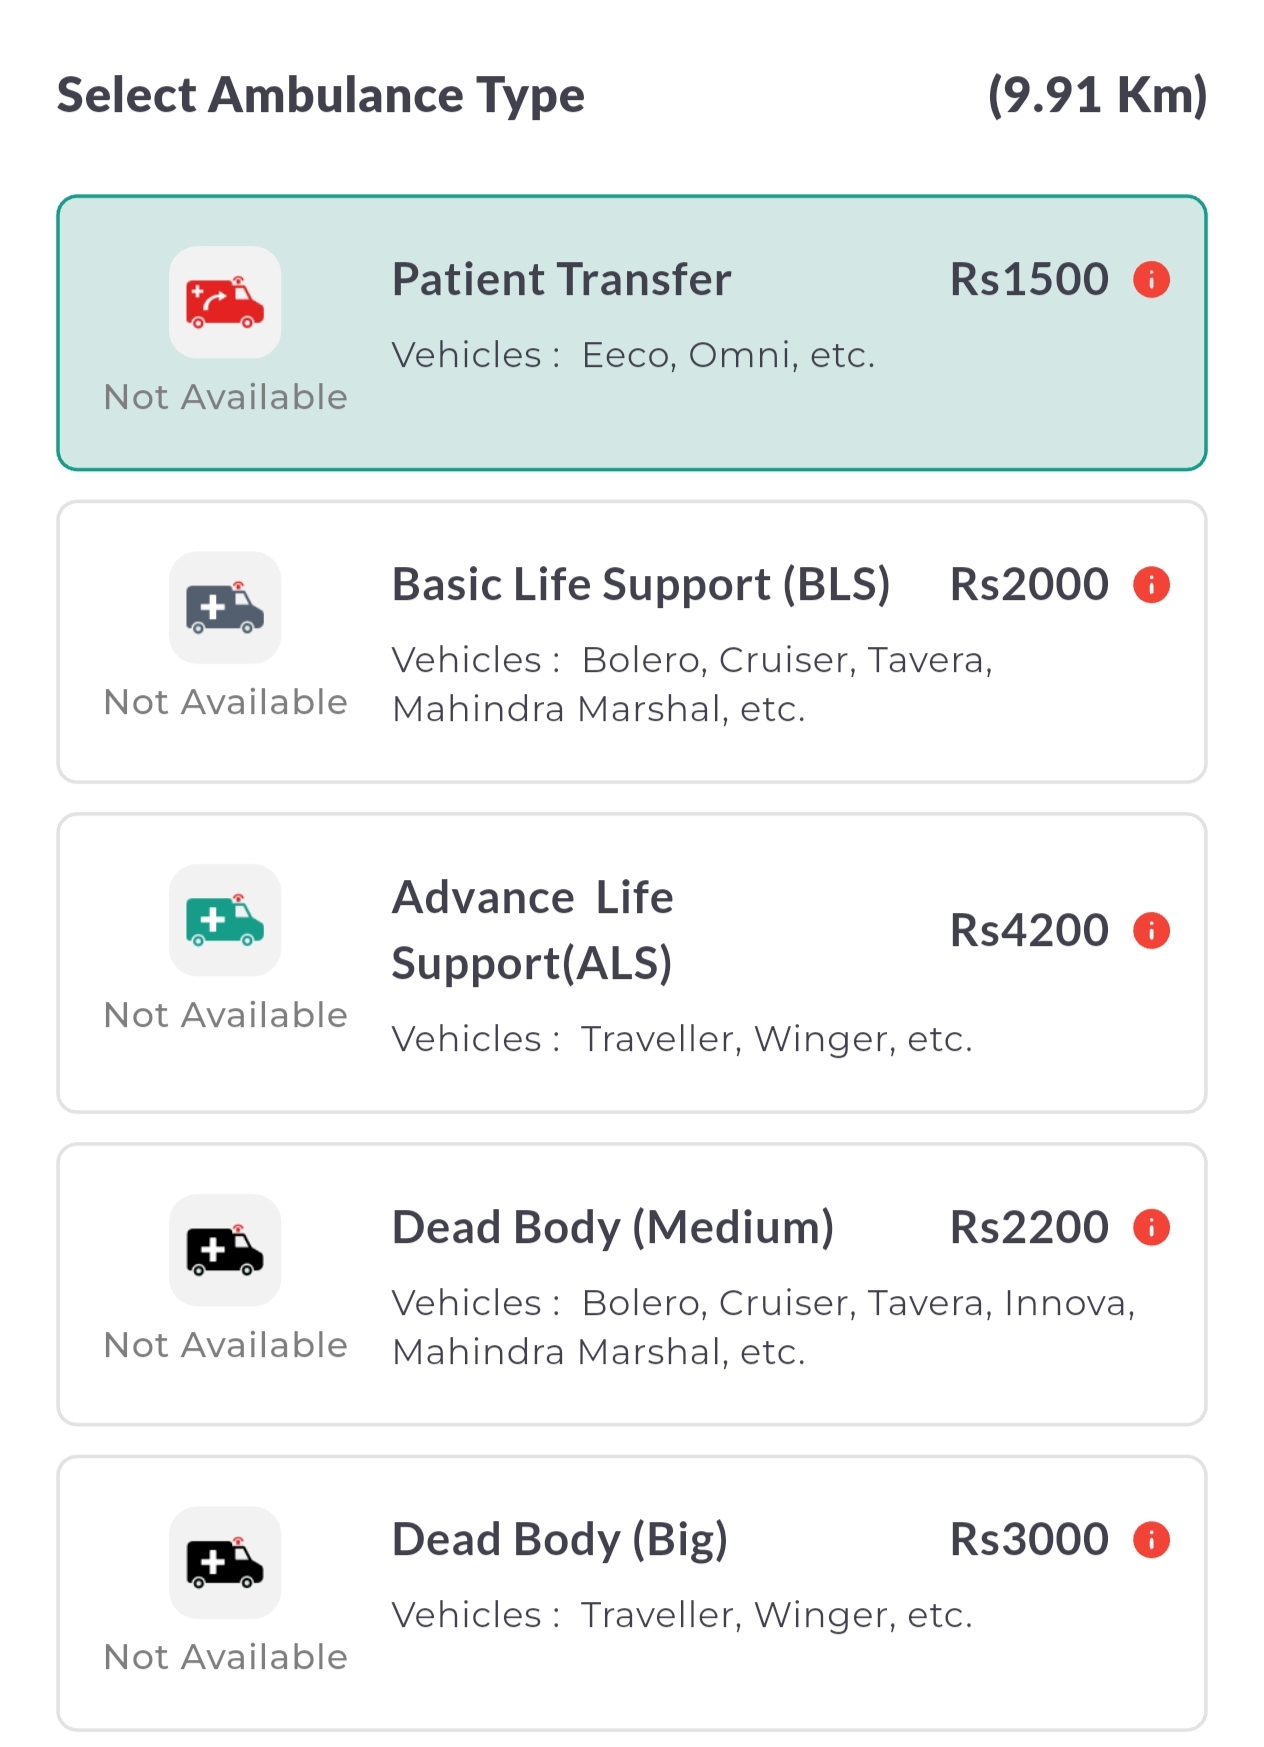Tap the black Dead Body (Medium) ambulance icon
1264x1747 pixels.
point(225,1250)
